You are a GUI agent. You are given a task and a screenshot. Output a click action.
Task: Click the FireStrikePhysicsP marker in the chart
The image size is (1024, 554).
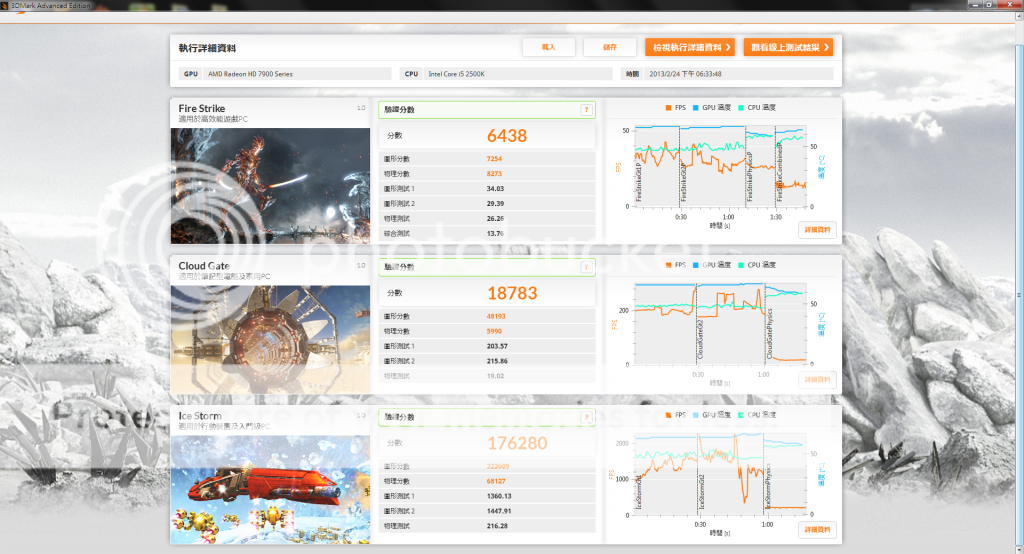point(750,176)
